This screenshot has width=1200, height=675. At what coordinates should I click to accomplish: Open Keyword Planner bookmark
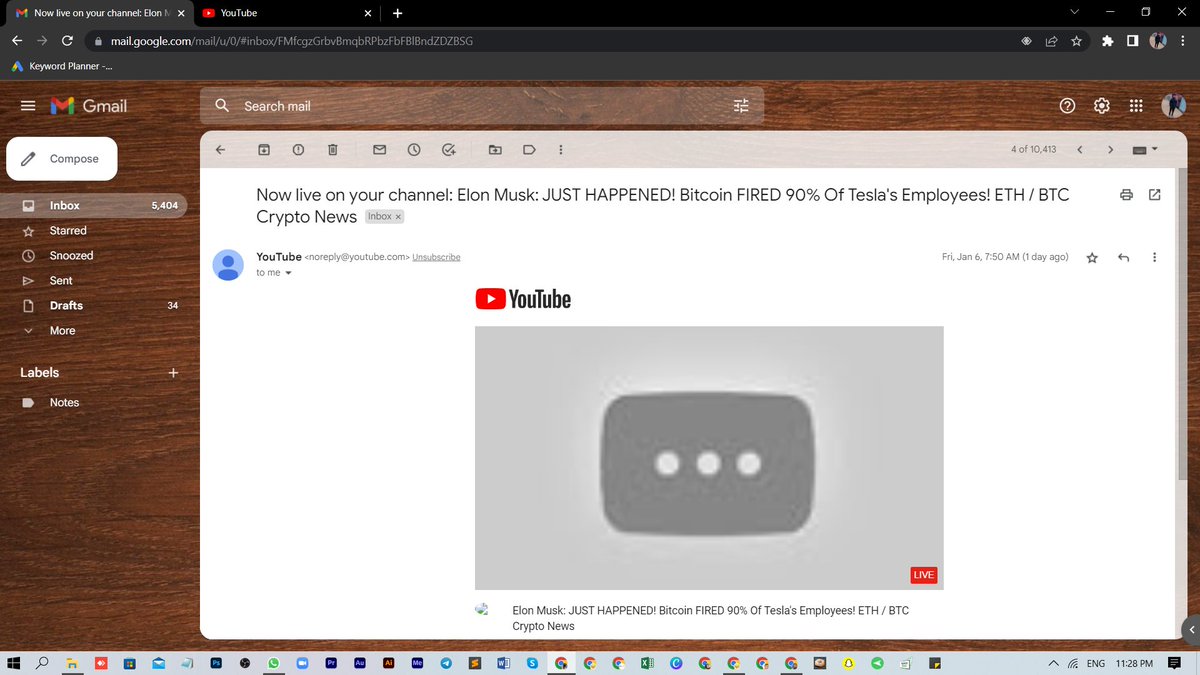[62, 67]
